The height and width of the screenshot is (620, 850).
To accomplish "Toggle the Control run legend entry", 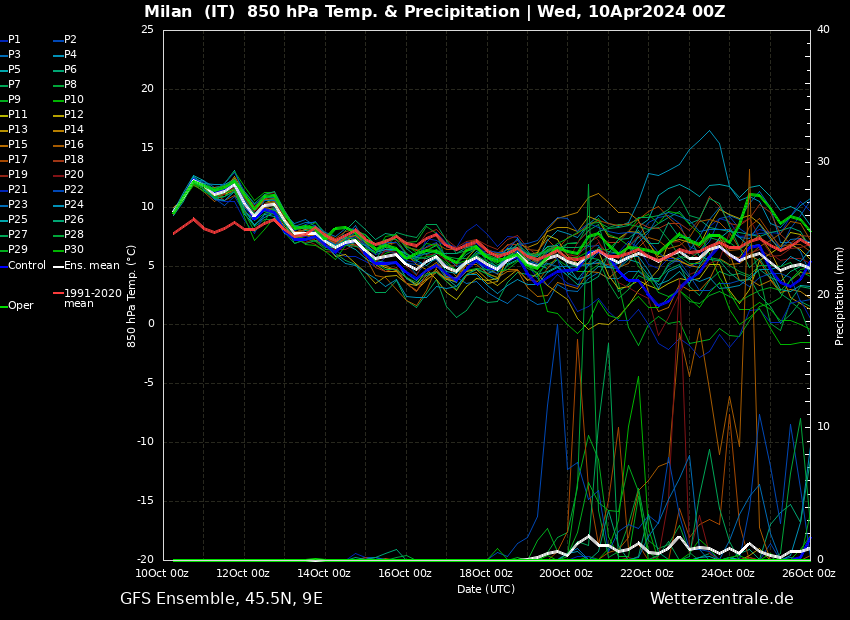I will coord(27,266).
